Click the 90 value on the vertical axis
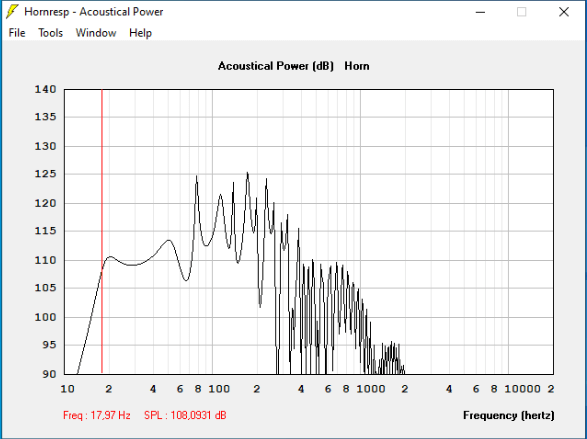Image resolution: width=587 pixels, height=439 pixels. point(49,374)
